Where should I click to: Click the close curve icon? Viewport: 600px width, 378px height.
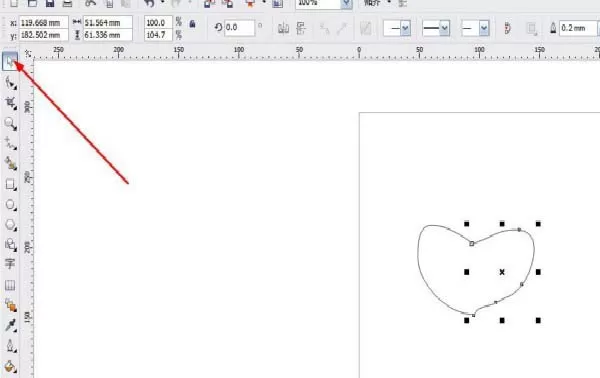pyautogui.click(x=507, y=28)
